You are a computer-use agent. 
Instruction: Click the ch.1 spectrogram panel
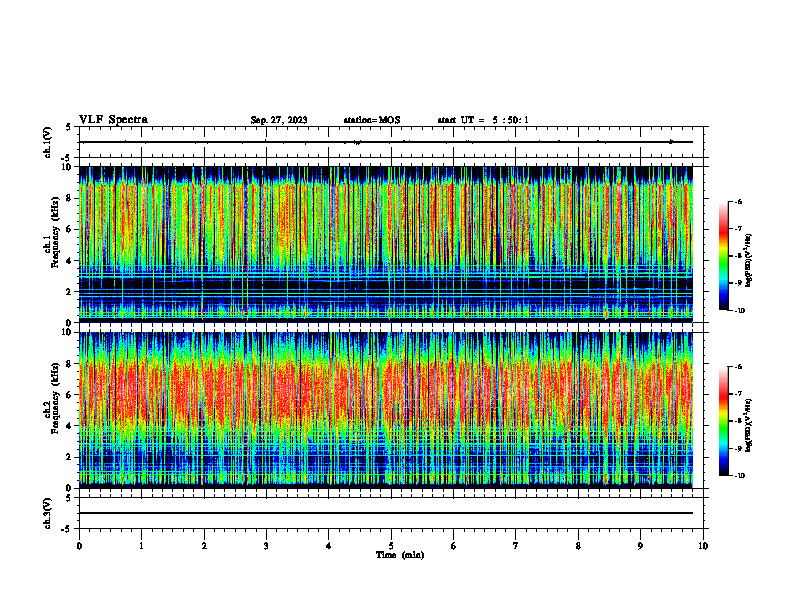(x=386, y=244)
